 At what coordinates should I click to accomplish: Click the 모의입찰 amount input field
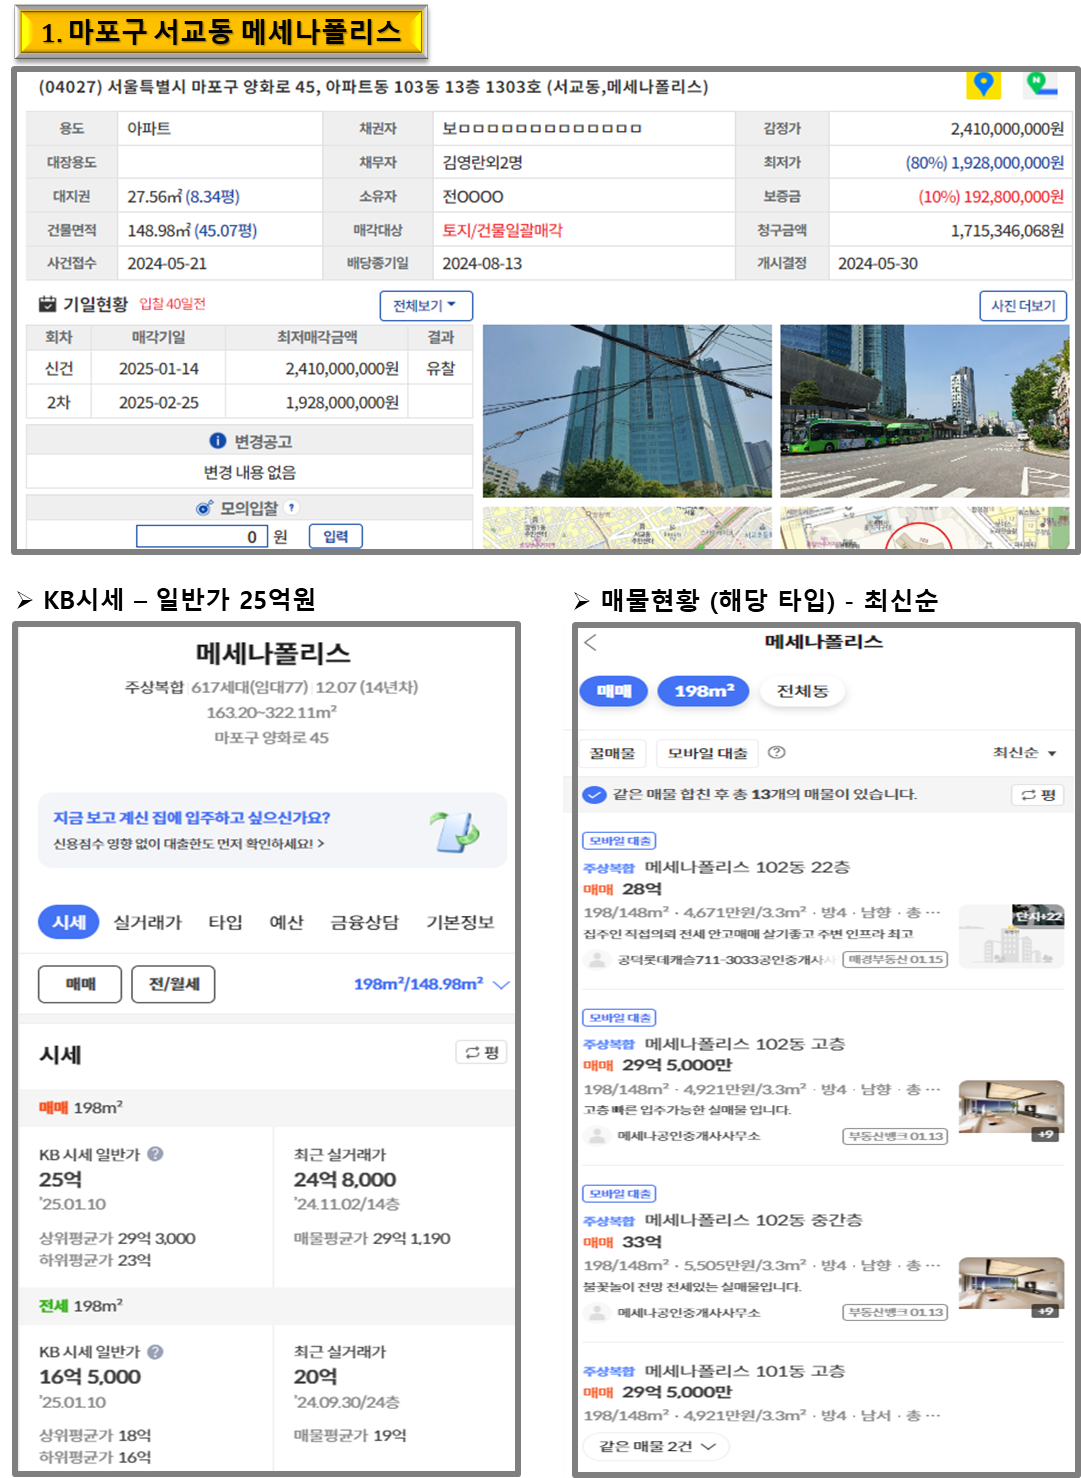click(x=202, y=537)
